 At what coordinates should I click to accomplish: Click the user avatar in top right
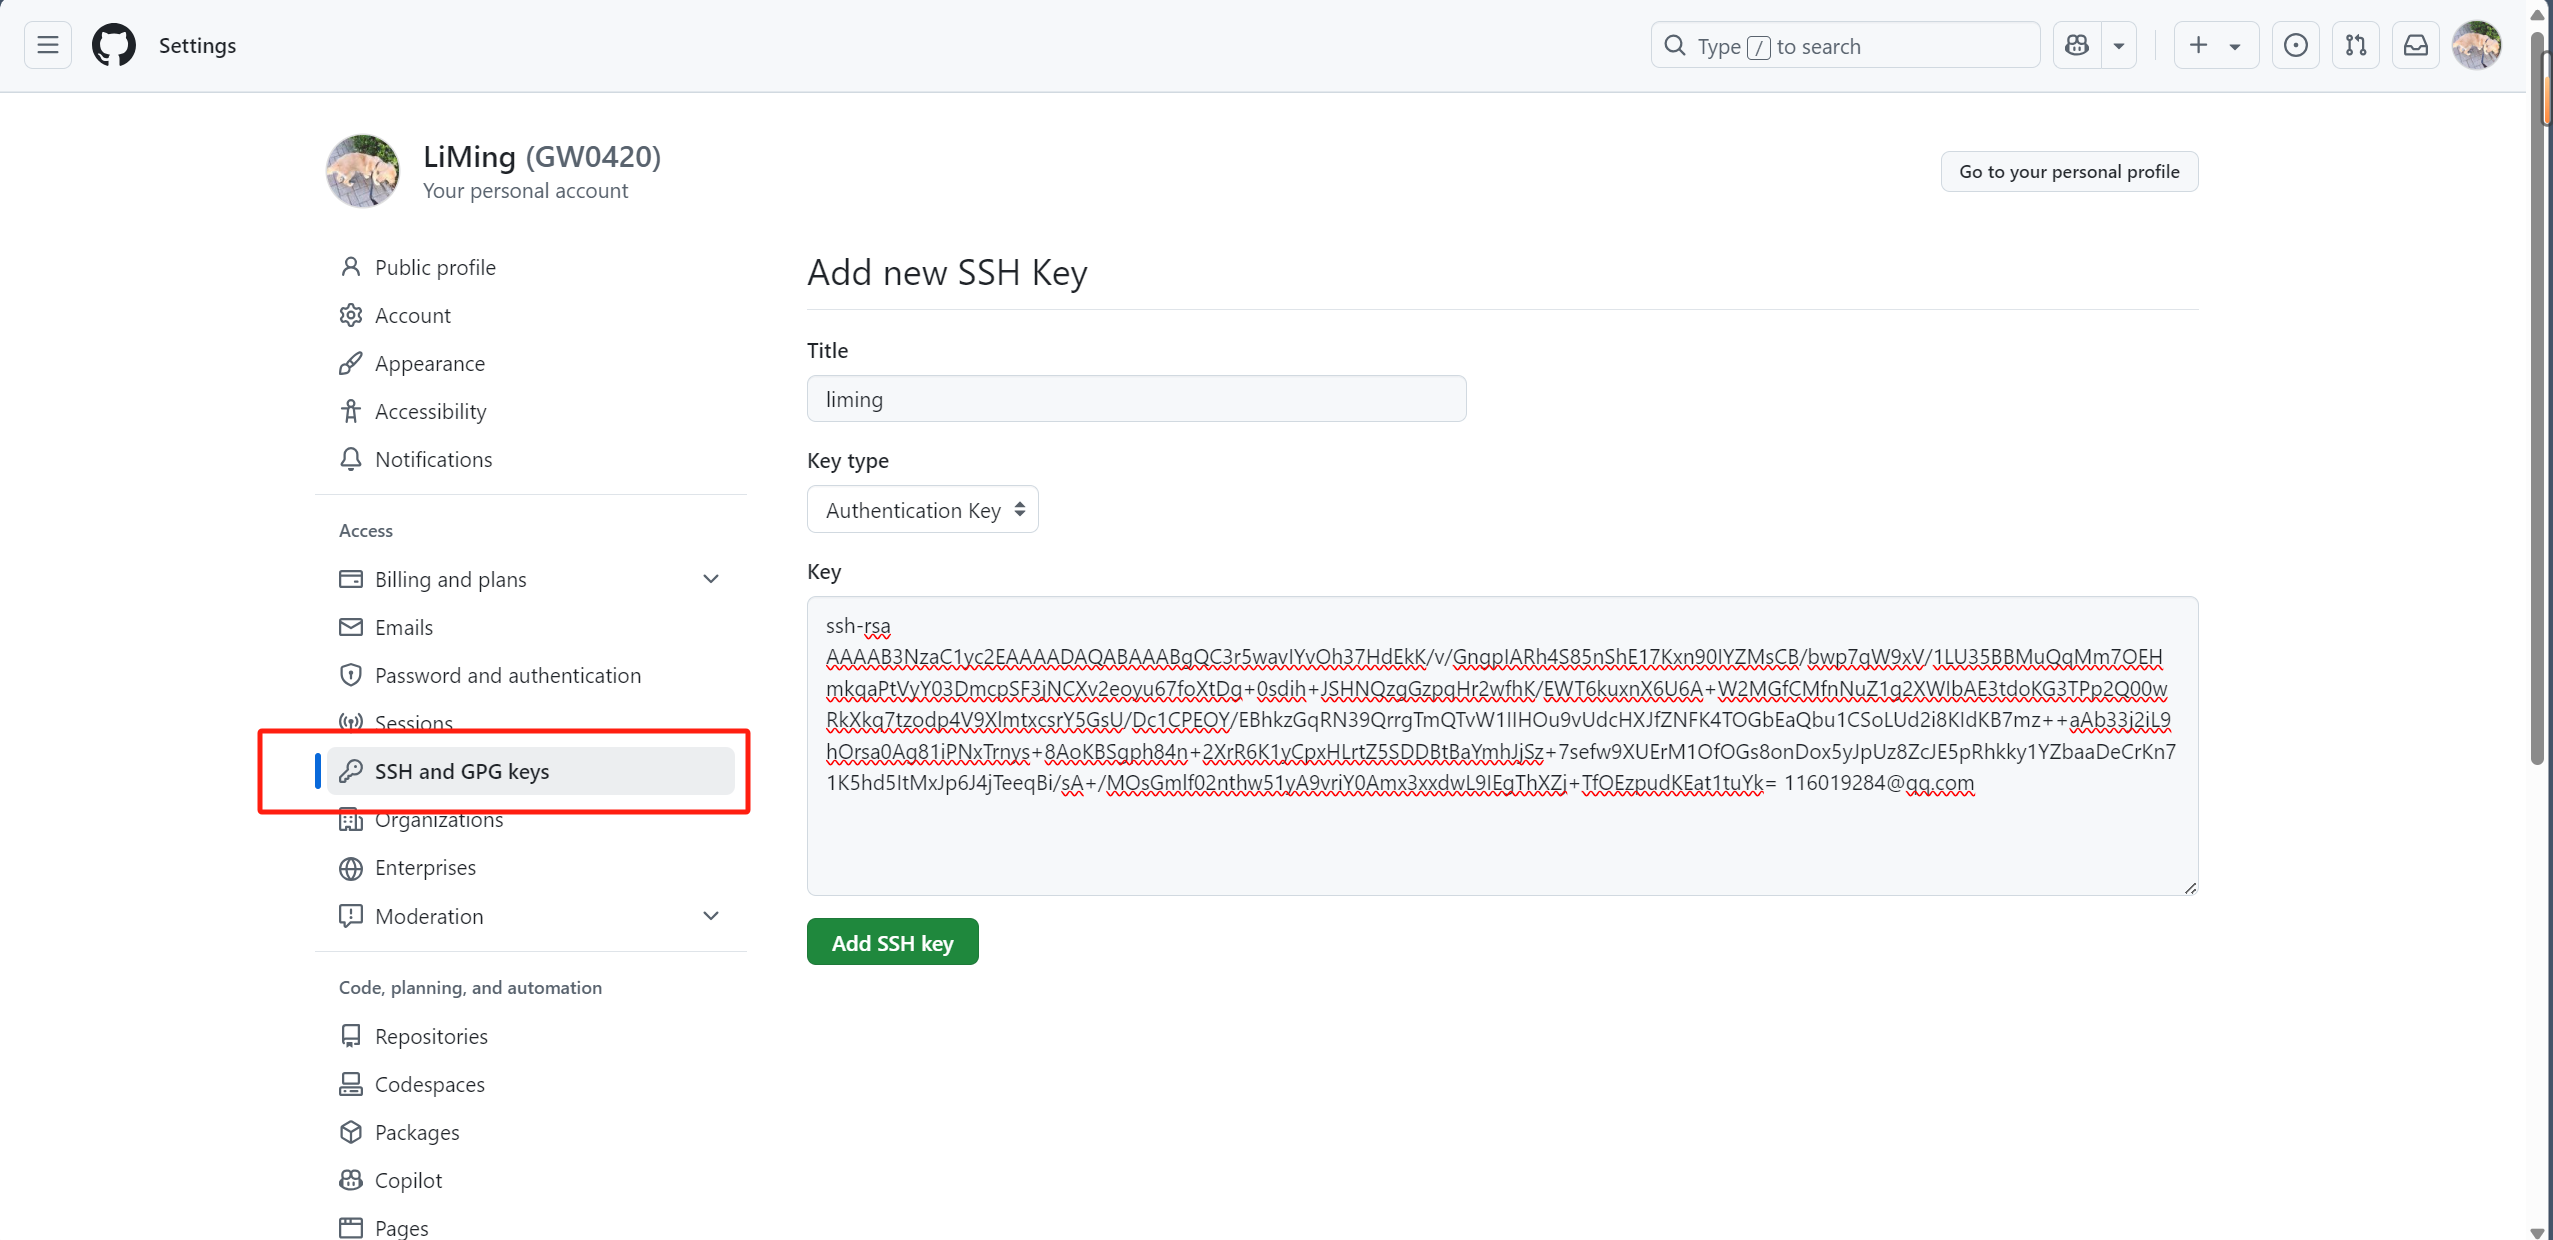pos(2476,46)
